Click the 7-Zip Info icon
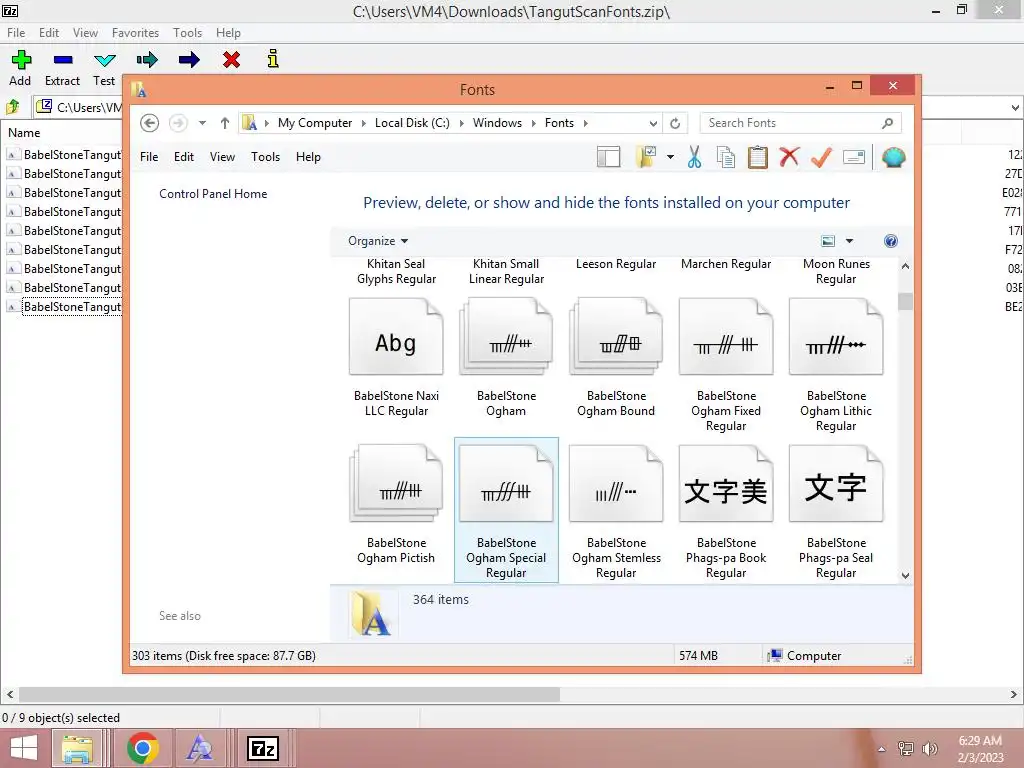Screen dimensions: 1024x768 tap(273, 59)
